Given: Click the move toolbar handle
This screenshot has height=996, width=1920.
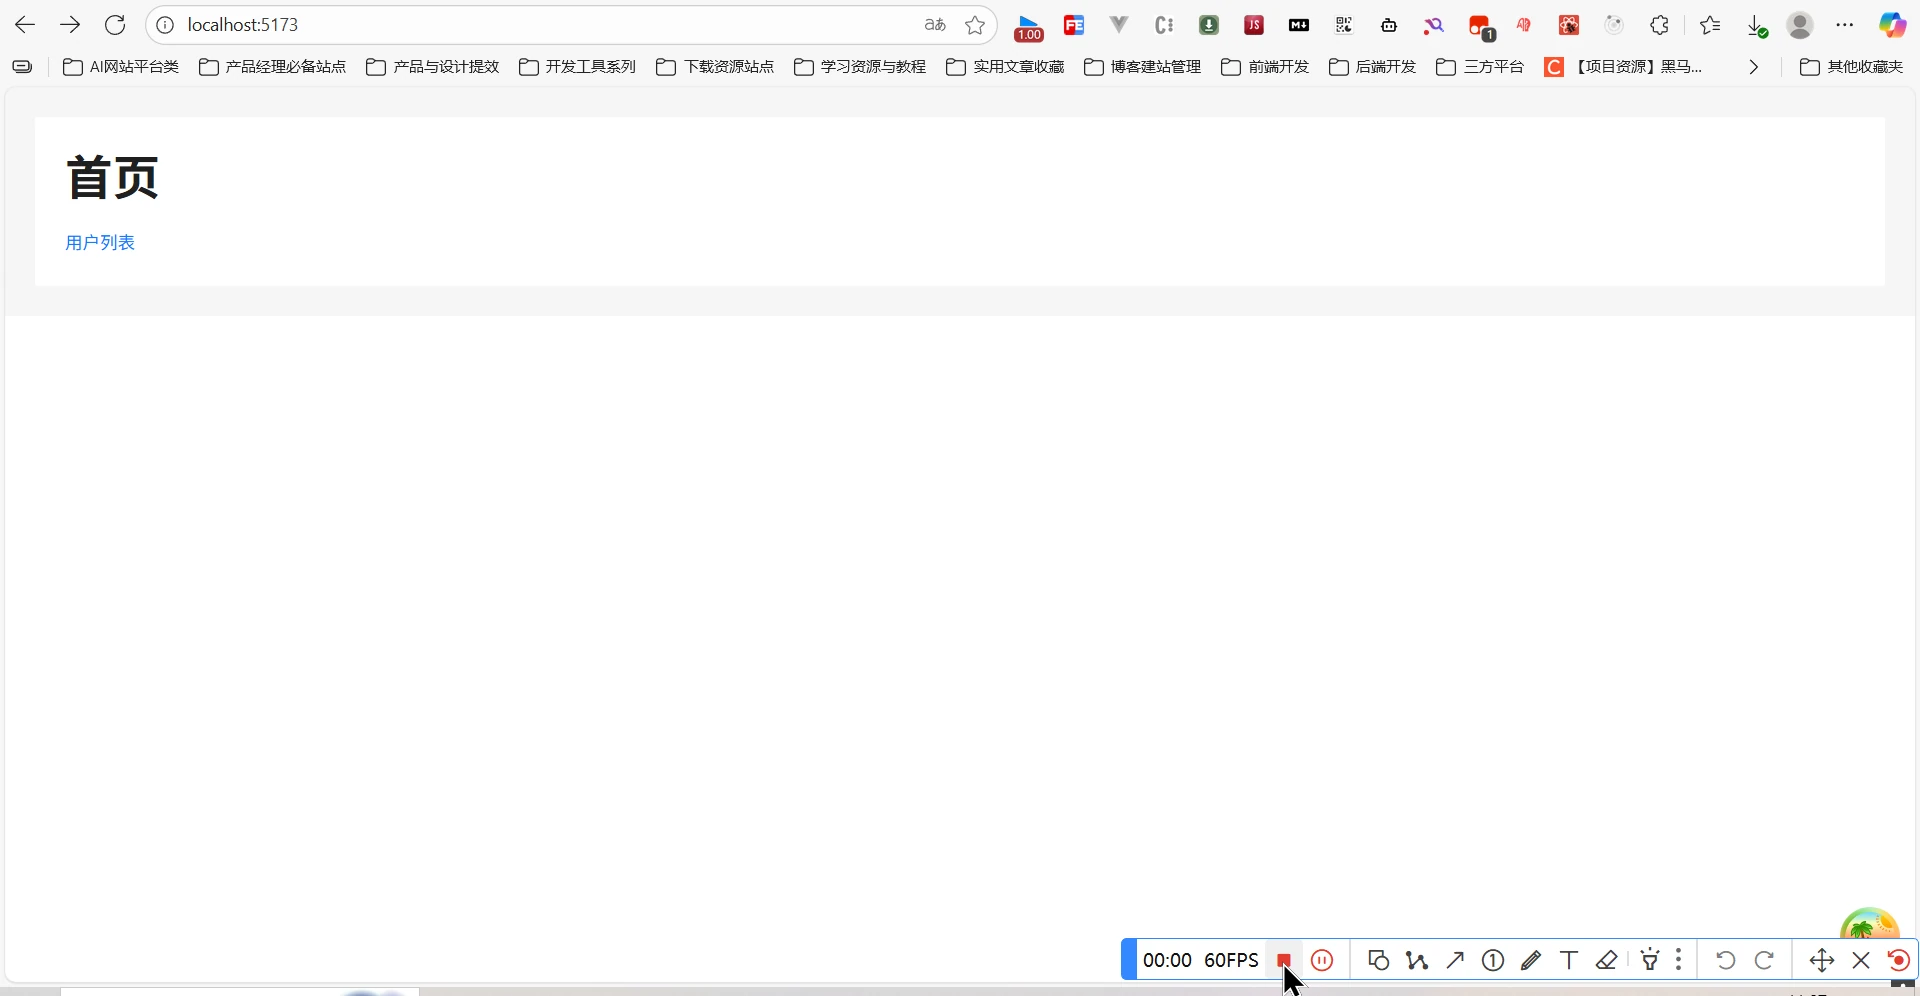Looking at the screenshot, I should pyautogui.click(x=1821, y=961).
